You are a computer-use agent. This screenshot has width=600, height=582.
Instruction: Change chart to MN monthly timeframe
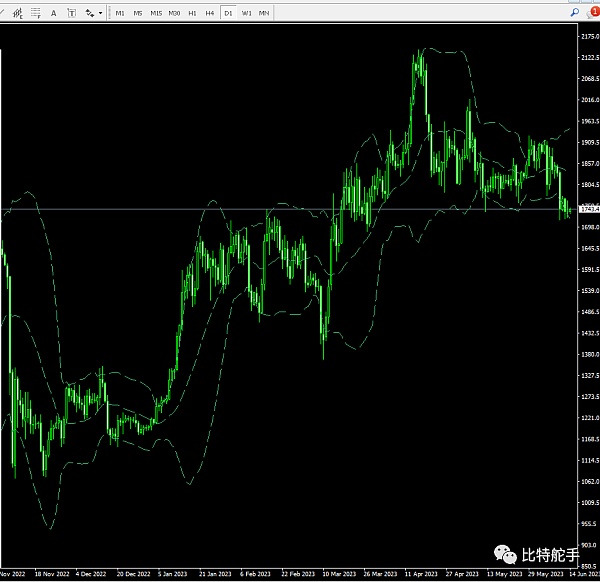tap(264, 13)
